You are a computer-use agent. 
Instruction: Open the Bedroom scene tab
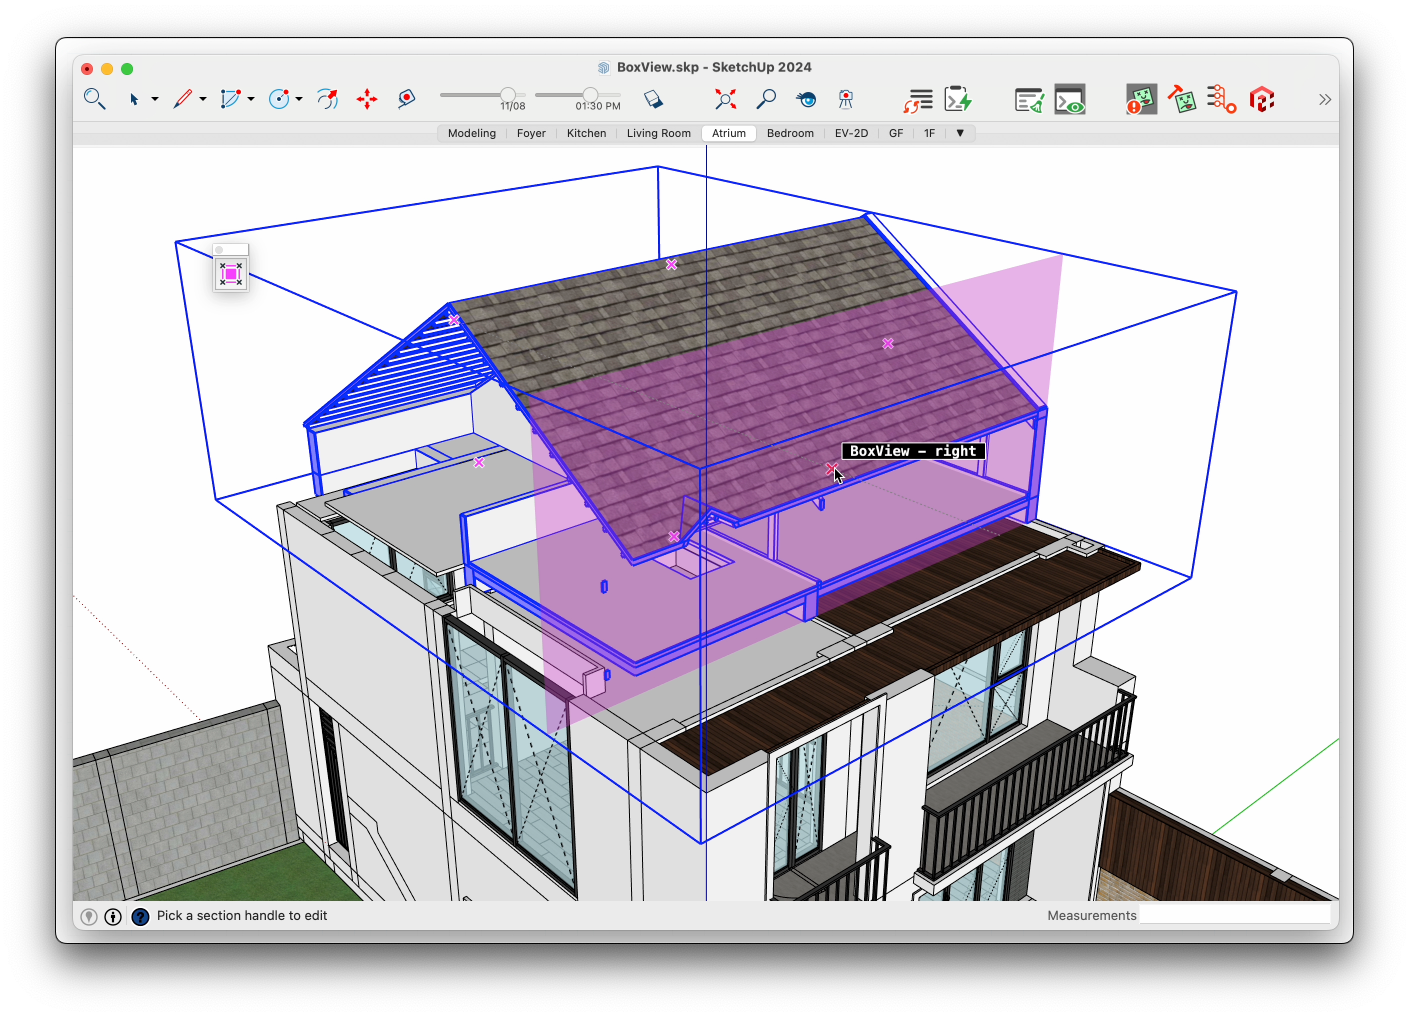(790, 133)
